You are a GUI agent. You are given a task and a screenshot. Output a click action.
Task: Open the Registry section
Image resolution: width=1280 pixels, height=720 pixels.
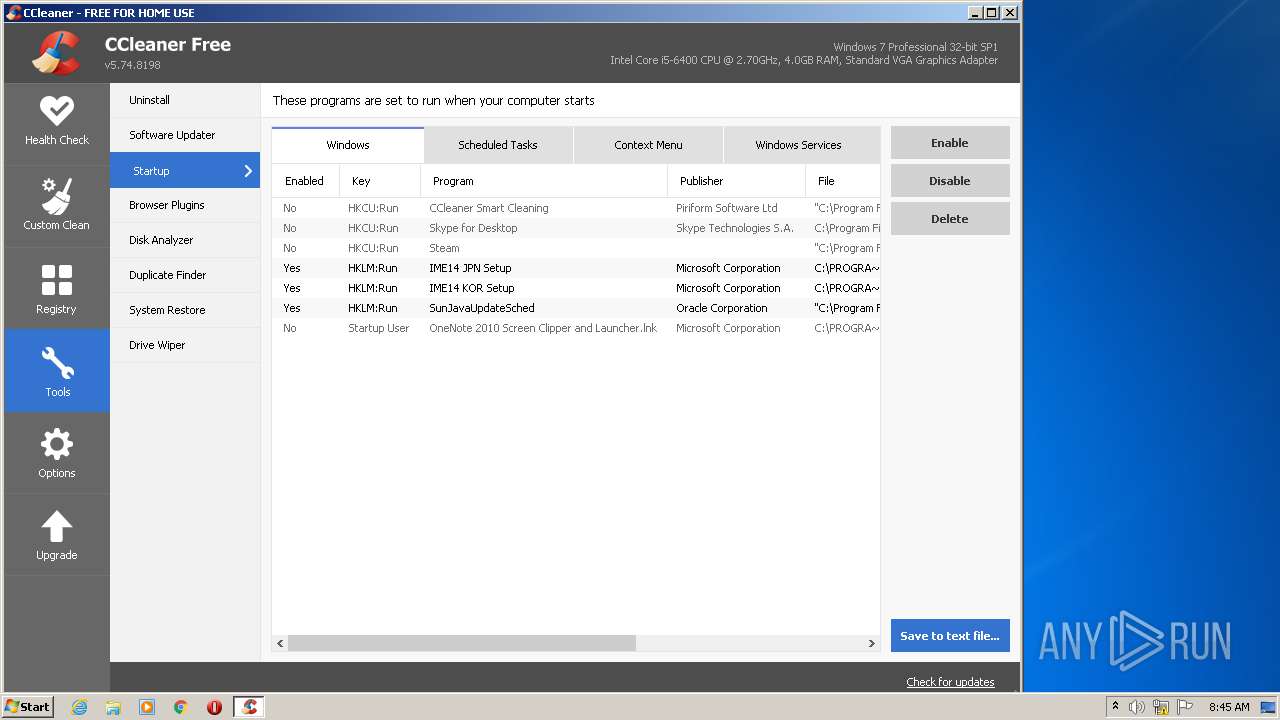pos(57,289)
